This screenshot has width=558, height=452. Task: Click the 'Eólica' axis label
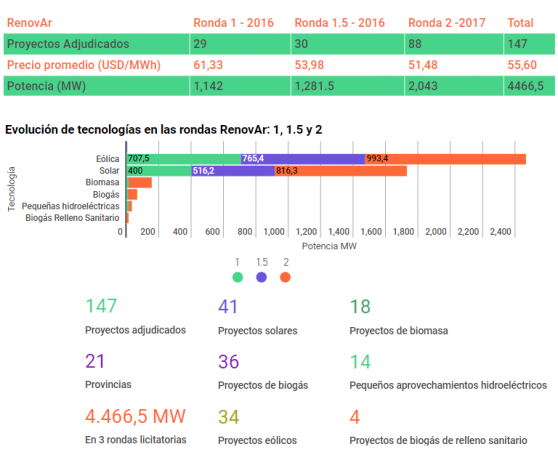(x=107, y=159)
